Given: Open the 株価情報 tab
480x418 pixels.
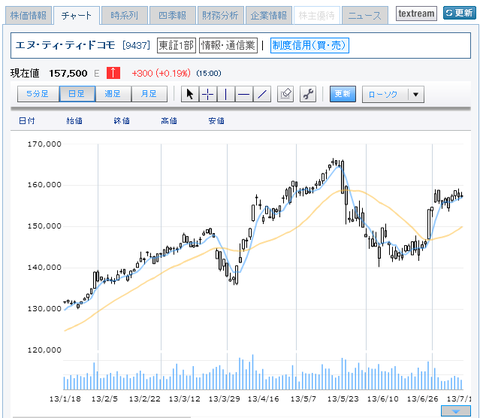Looking at the screenshot, I should click(28, 15).
